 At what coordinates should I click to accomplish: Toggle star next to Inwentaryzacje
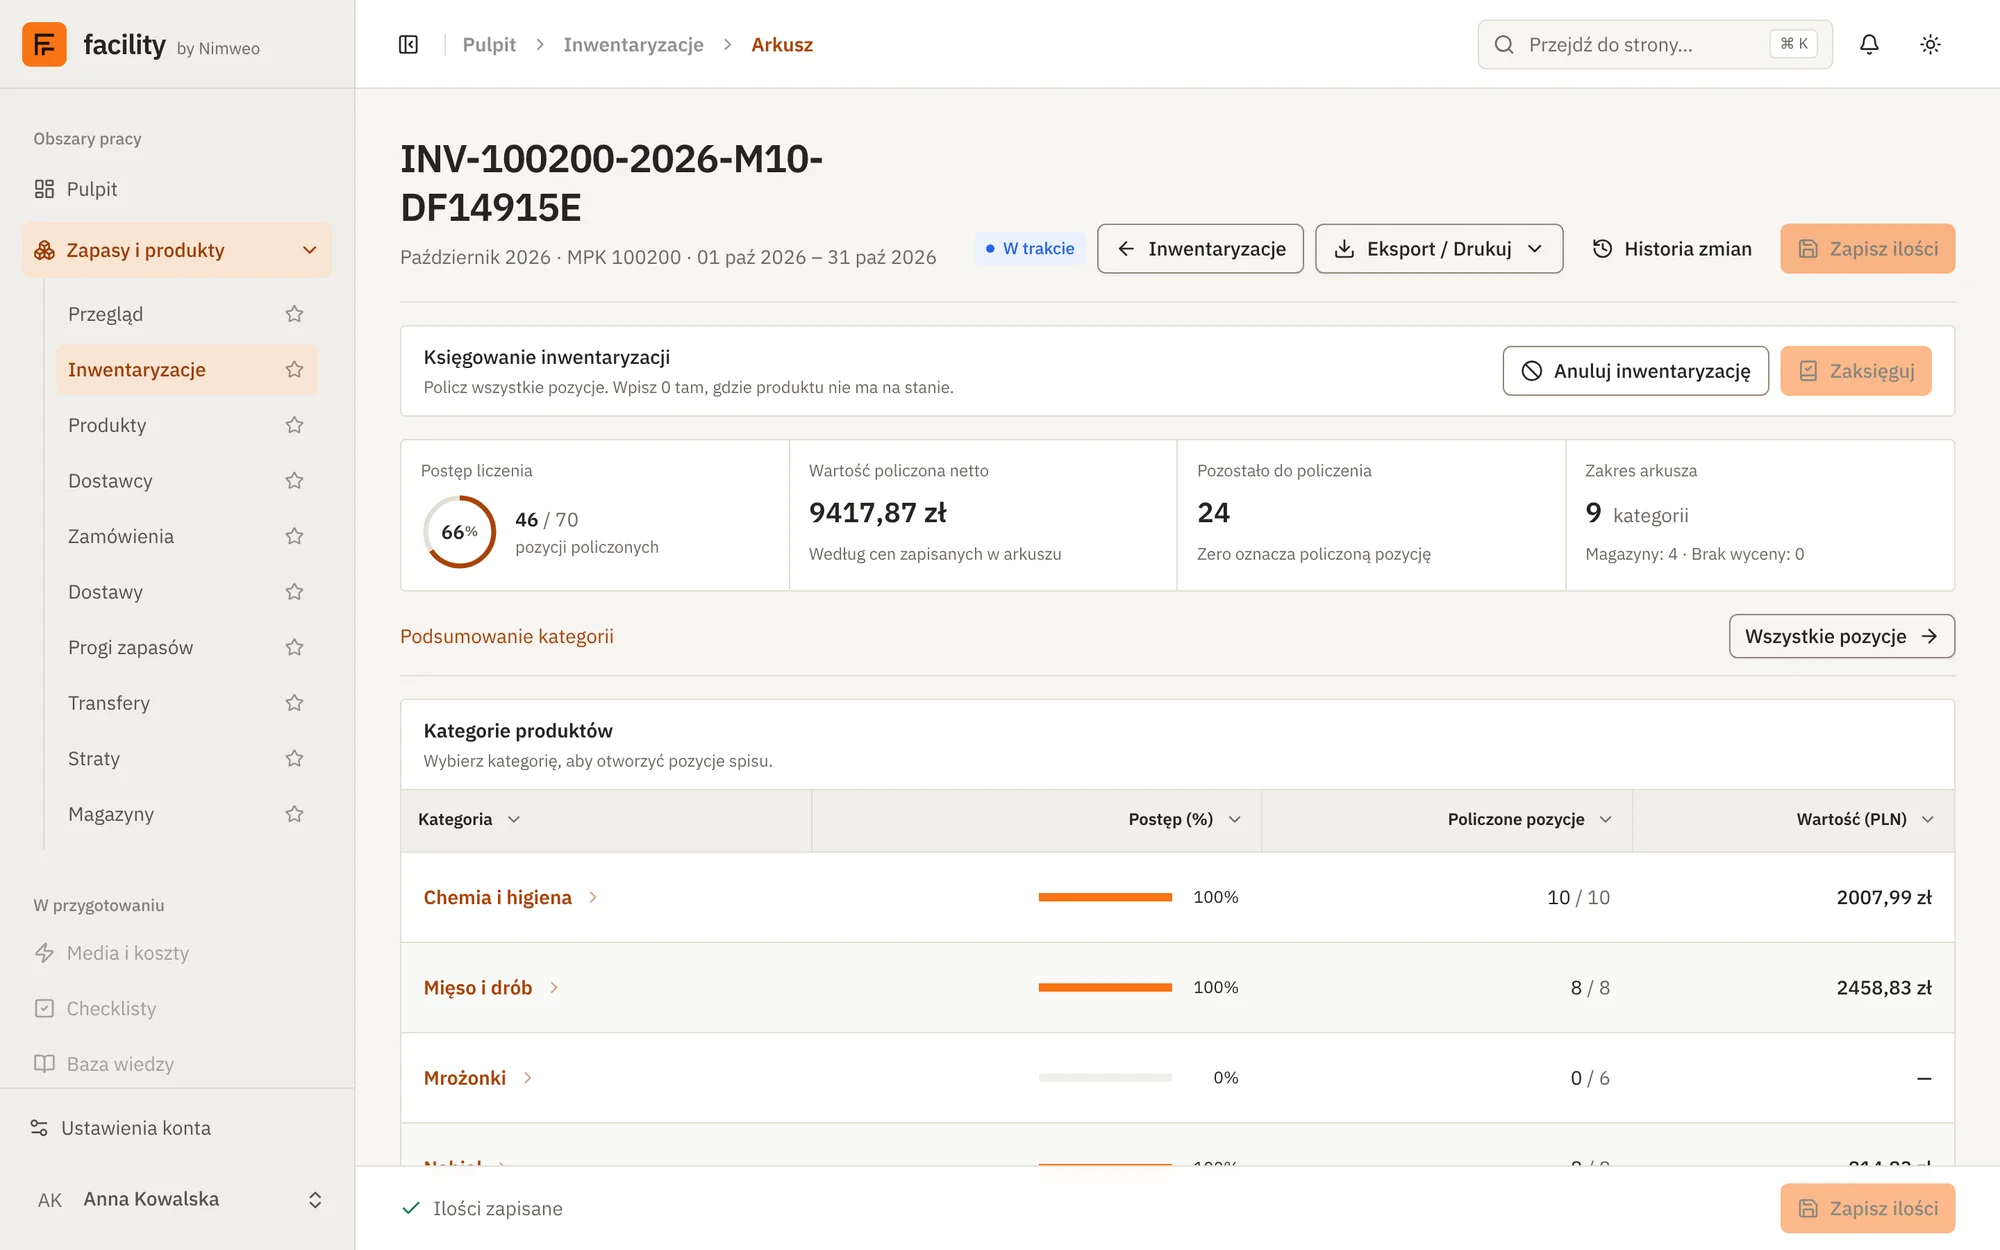pyautogui.click(x=294, y=370)
